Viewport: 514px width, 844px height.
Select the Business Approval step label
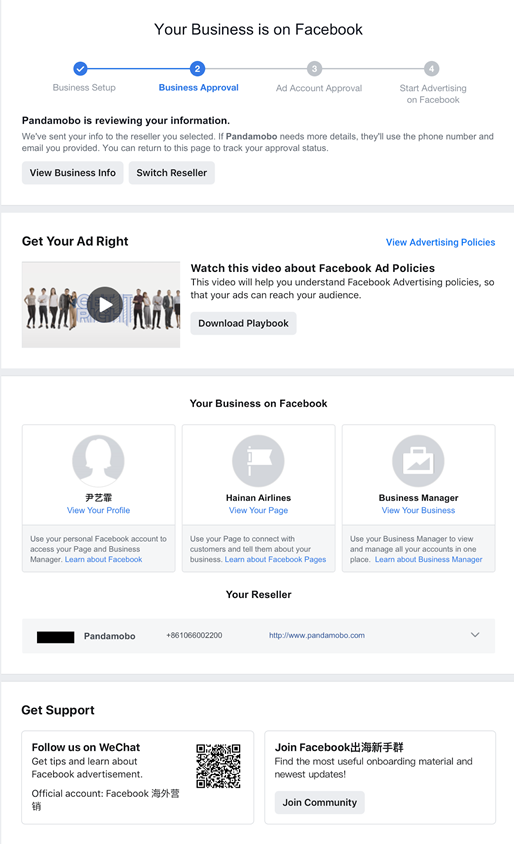(198, 88)
